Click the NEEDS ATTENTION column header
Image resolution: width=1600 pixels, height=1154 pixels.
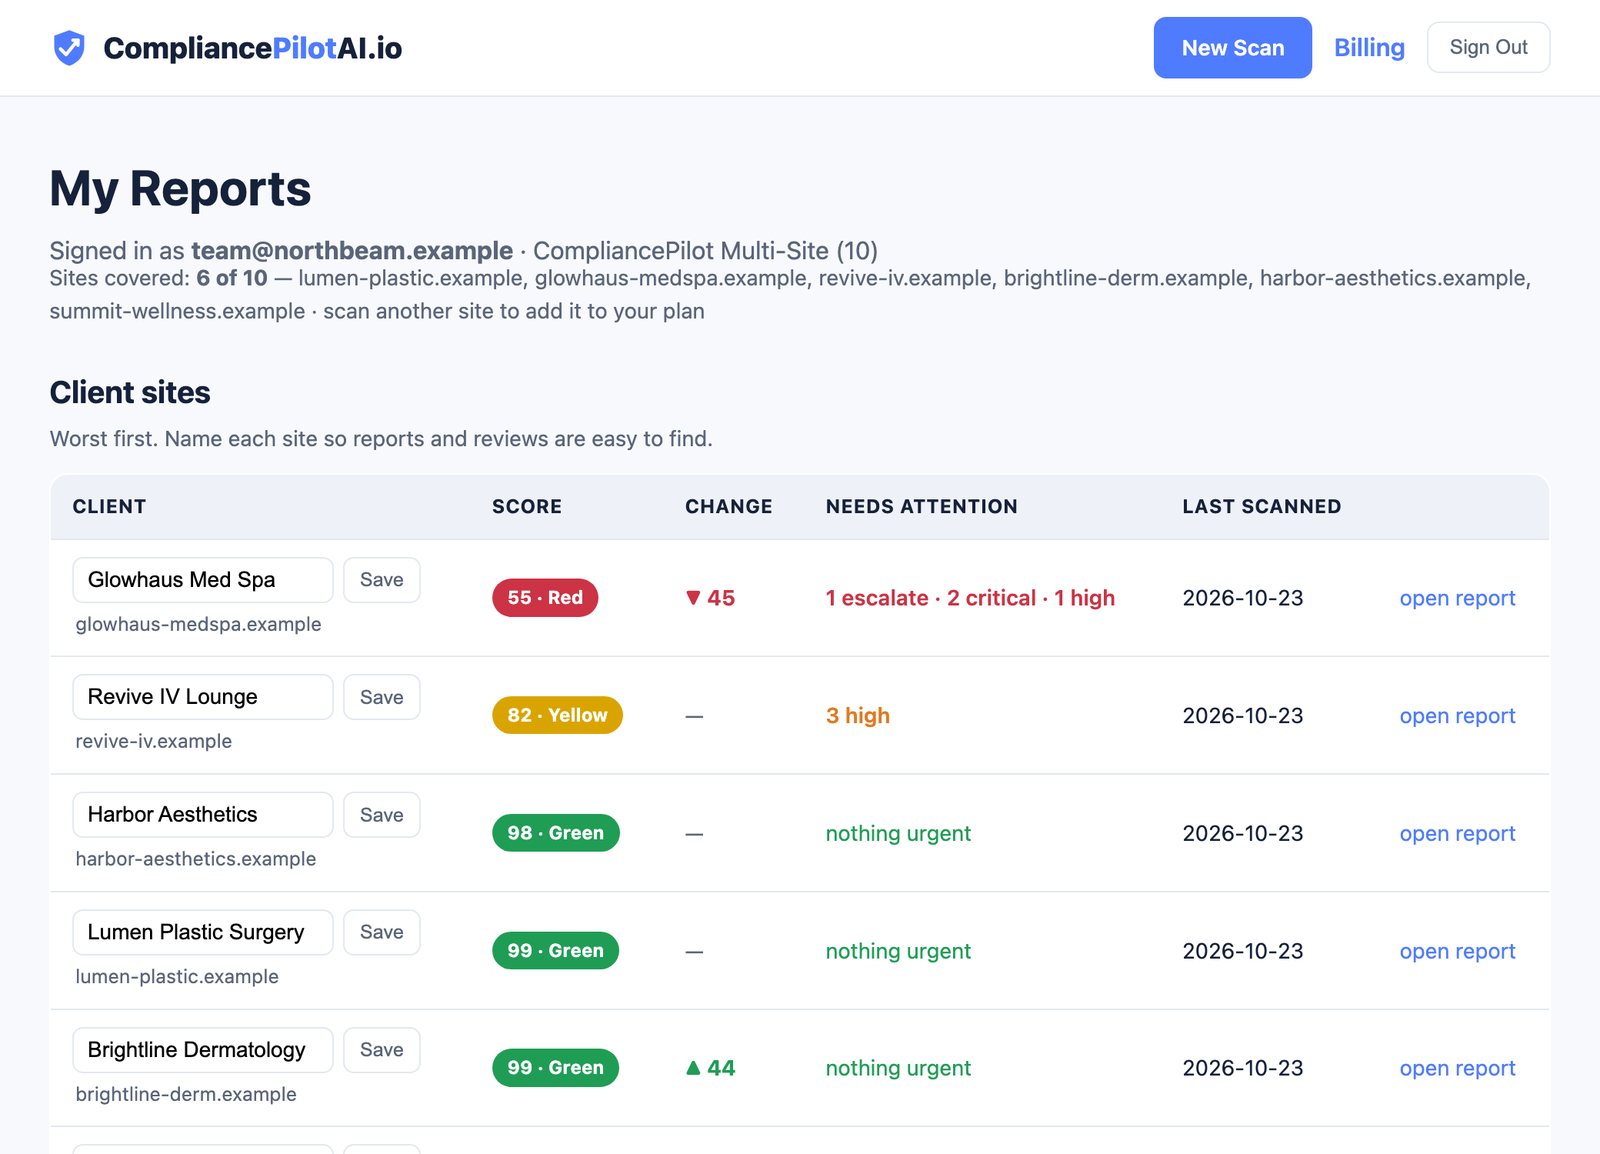pos(921,507)
